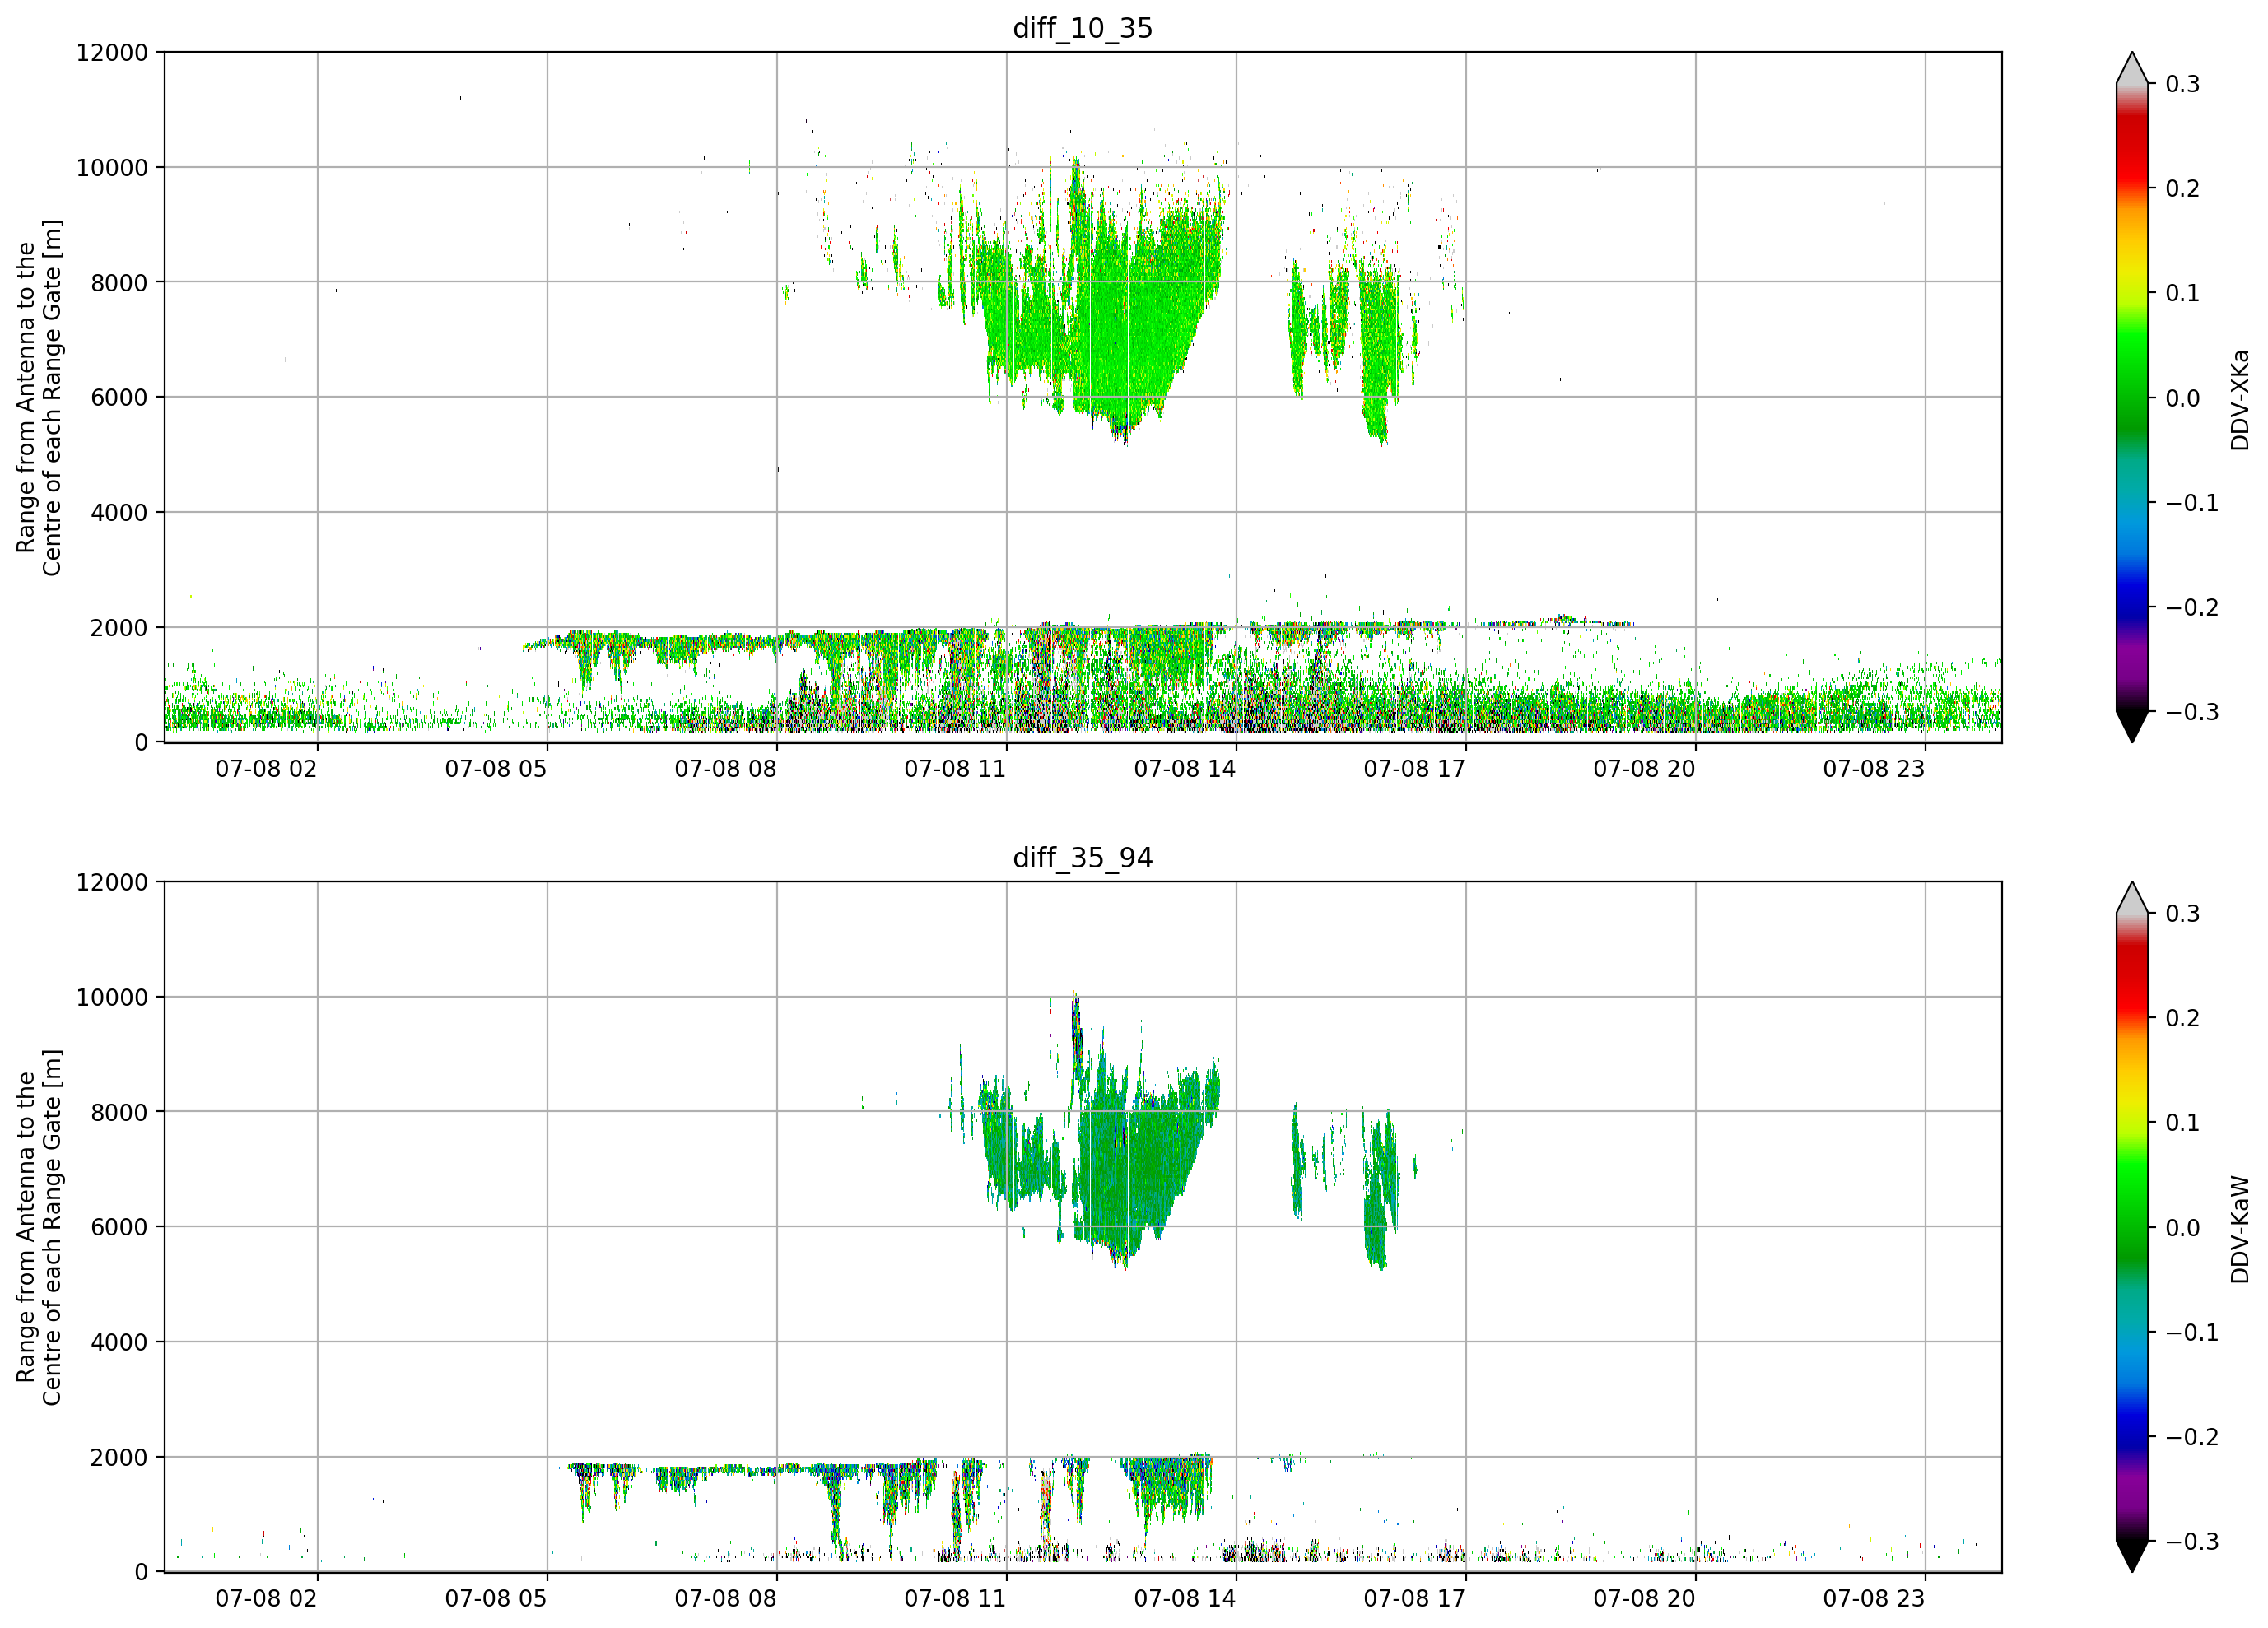Image resolution: width=2268 pixels, height=1628 pixels.
Task: Click the 10000 y-tick in diff_10_35 plot
Action: pos(112,167)
